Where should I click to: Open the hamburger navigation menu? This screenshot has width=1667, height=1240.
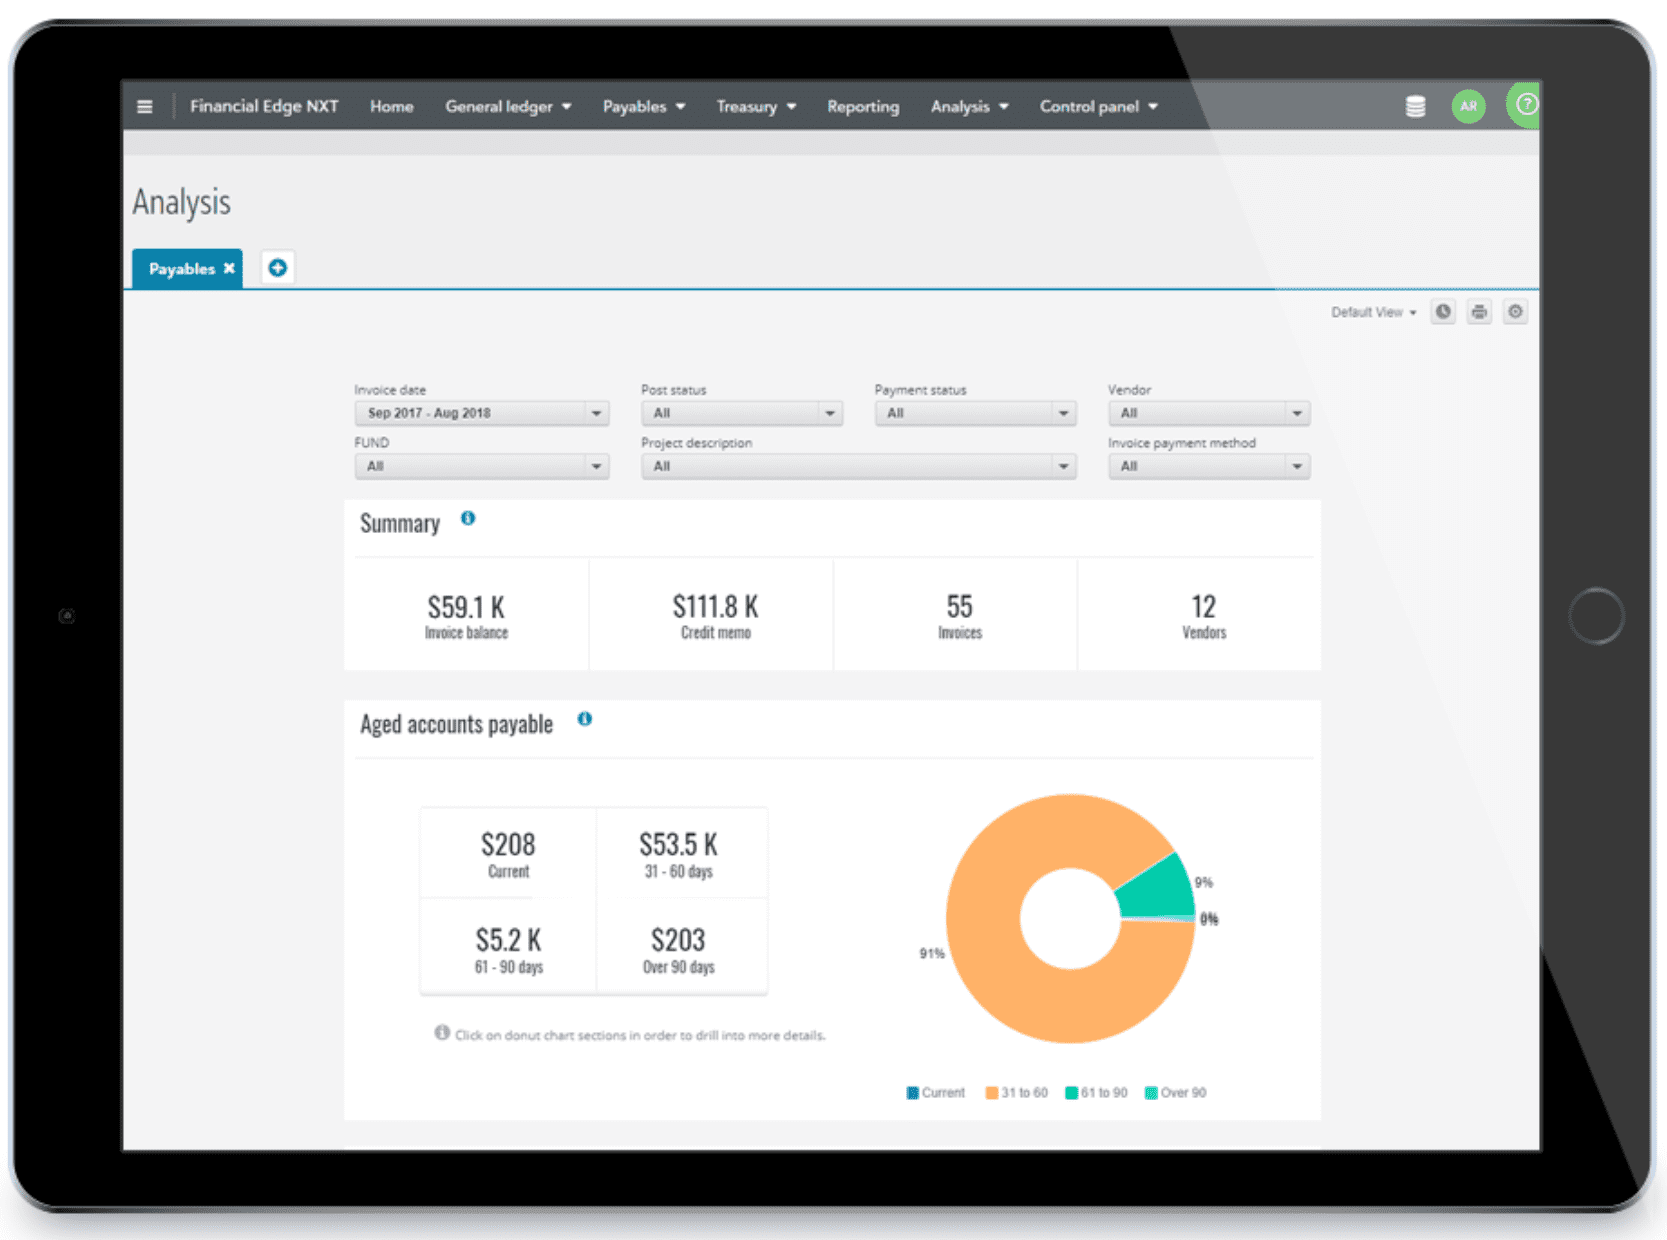tap(145, 107)
